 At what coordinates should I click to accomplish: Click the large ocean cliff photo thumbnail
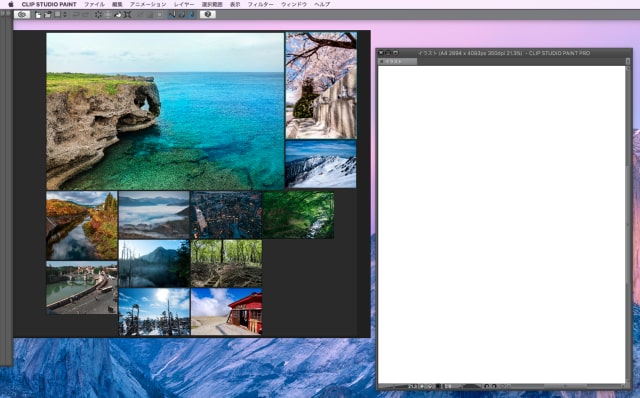tap(165, 111)
